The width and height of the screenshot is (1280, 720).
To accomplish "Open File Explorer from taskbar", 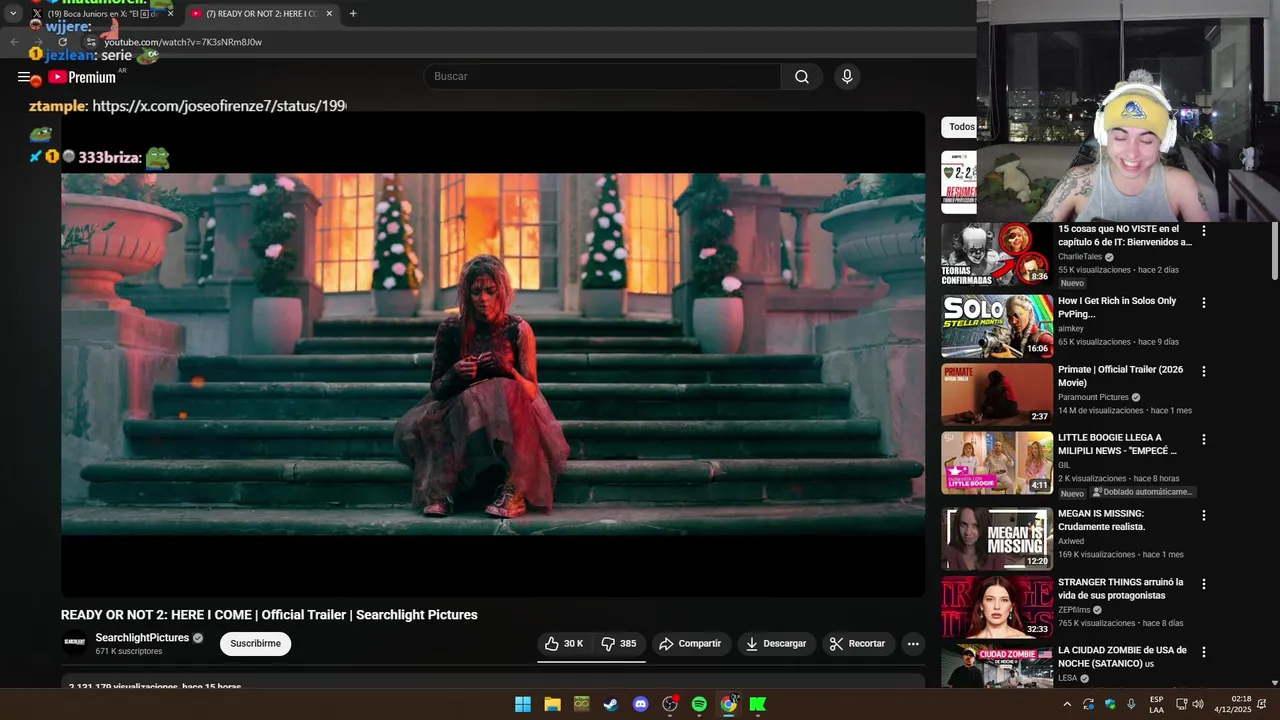I will [x=552, y=704].
